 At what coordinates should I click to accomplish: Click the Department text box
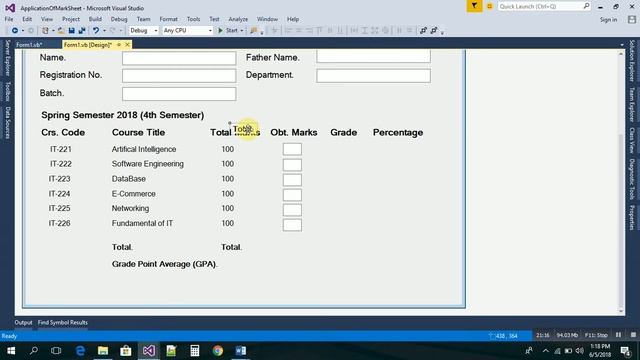click(x=373, y=76)
